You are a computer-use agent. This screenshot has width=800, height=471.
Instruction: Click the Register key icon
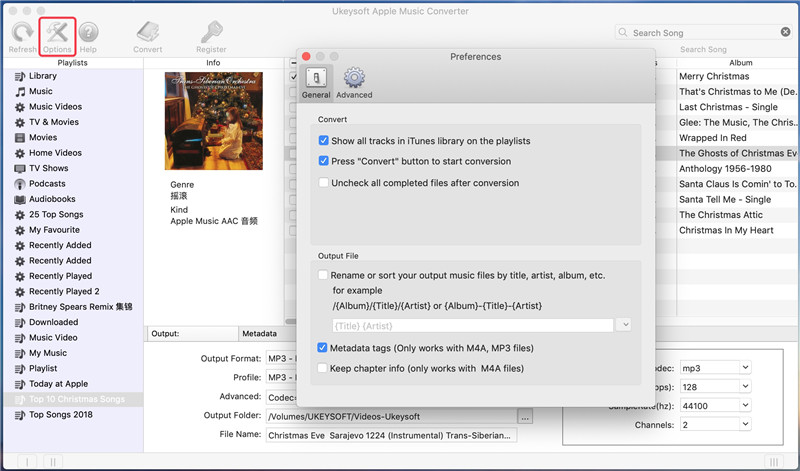tap(211, 32)
